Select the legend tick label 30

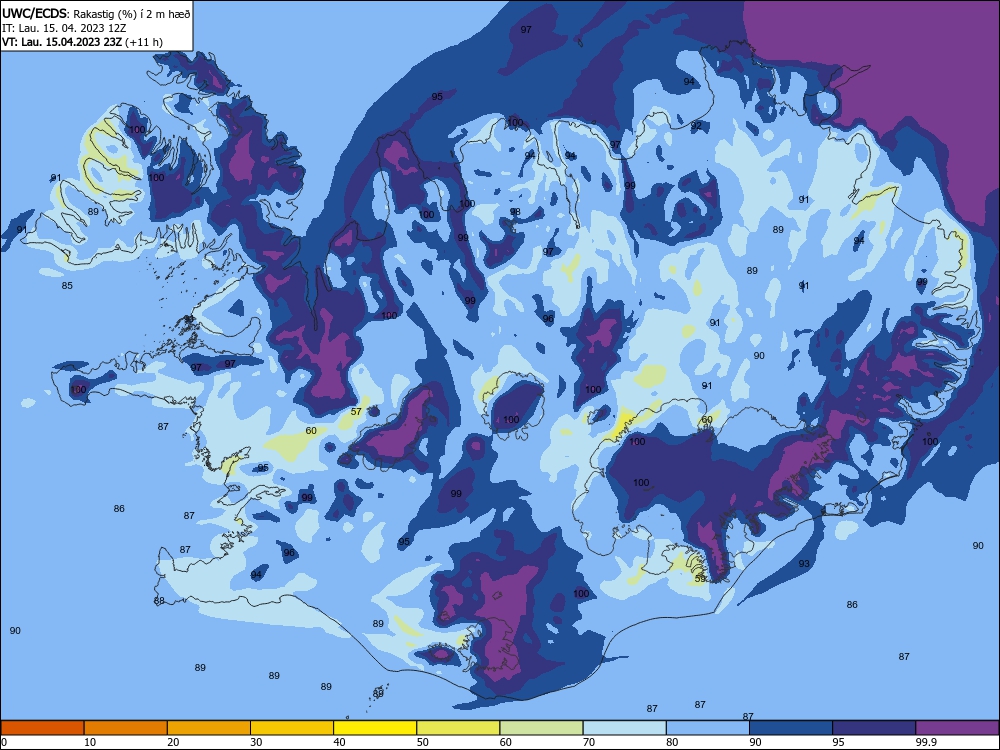click(256, 742)
